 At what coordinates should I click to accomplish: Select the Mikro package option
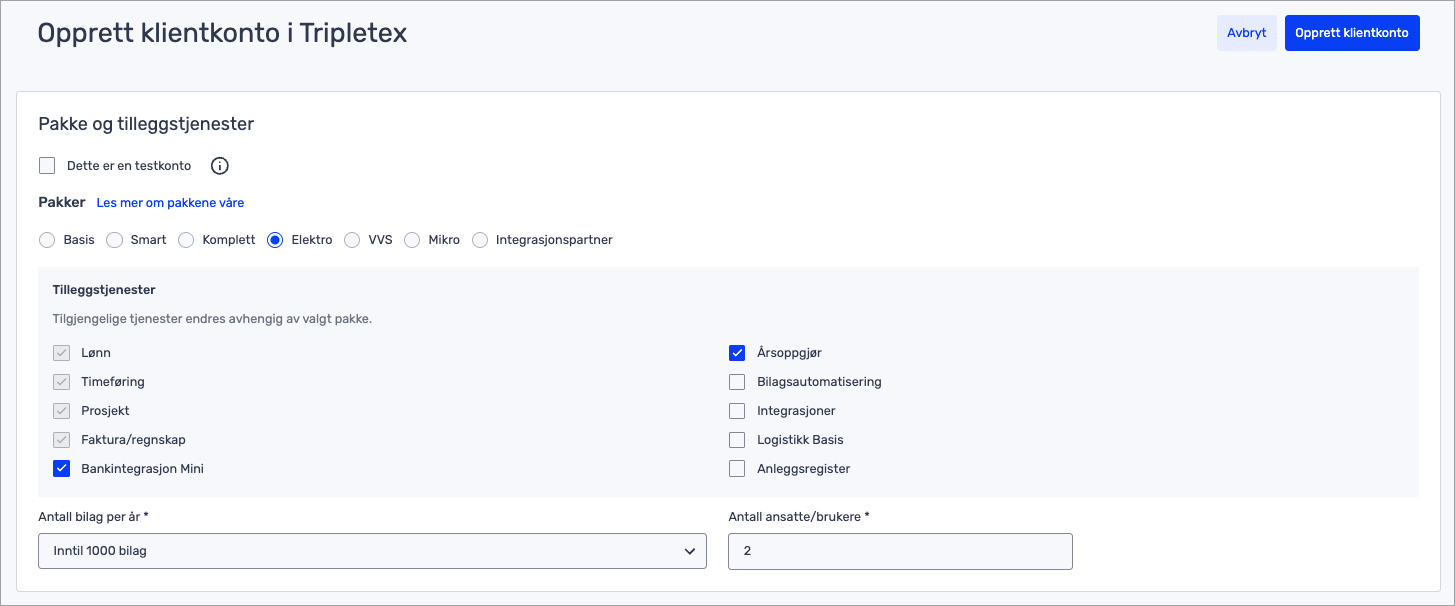click(x=412, y=240)
